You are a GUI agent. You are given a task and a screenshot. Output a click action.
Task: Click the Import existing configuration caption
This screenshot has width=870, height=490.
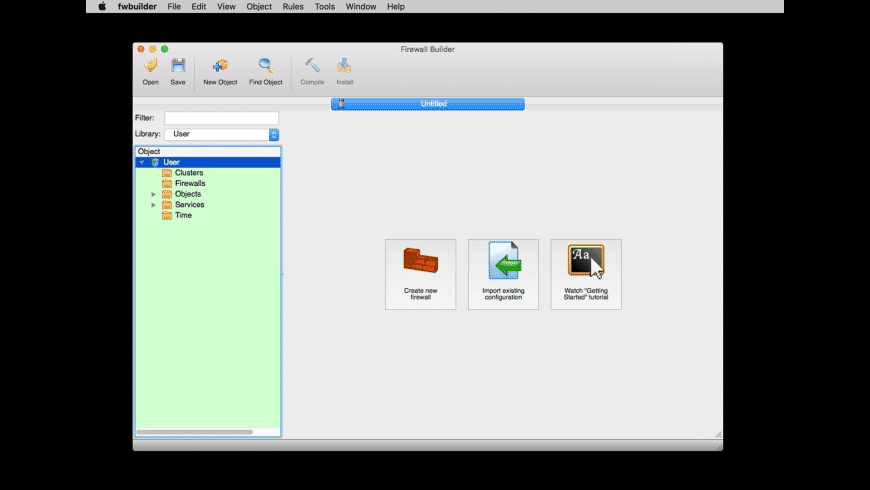coord(503,294)
